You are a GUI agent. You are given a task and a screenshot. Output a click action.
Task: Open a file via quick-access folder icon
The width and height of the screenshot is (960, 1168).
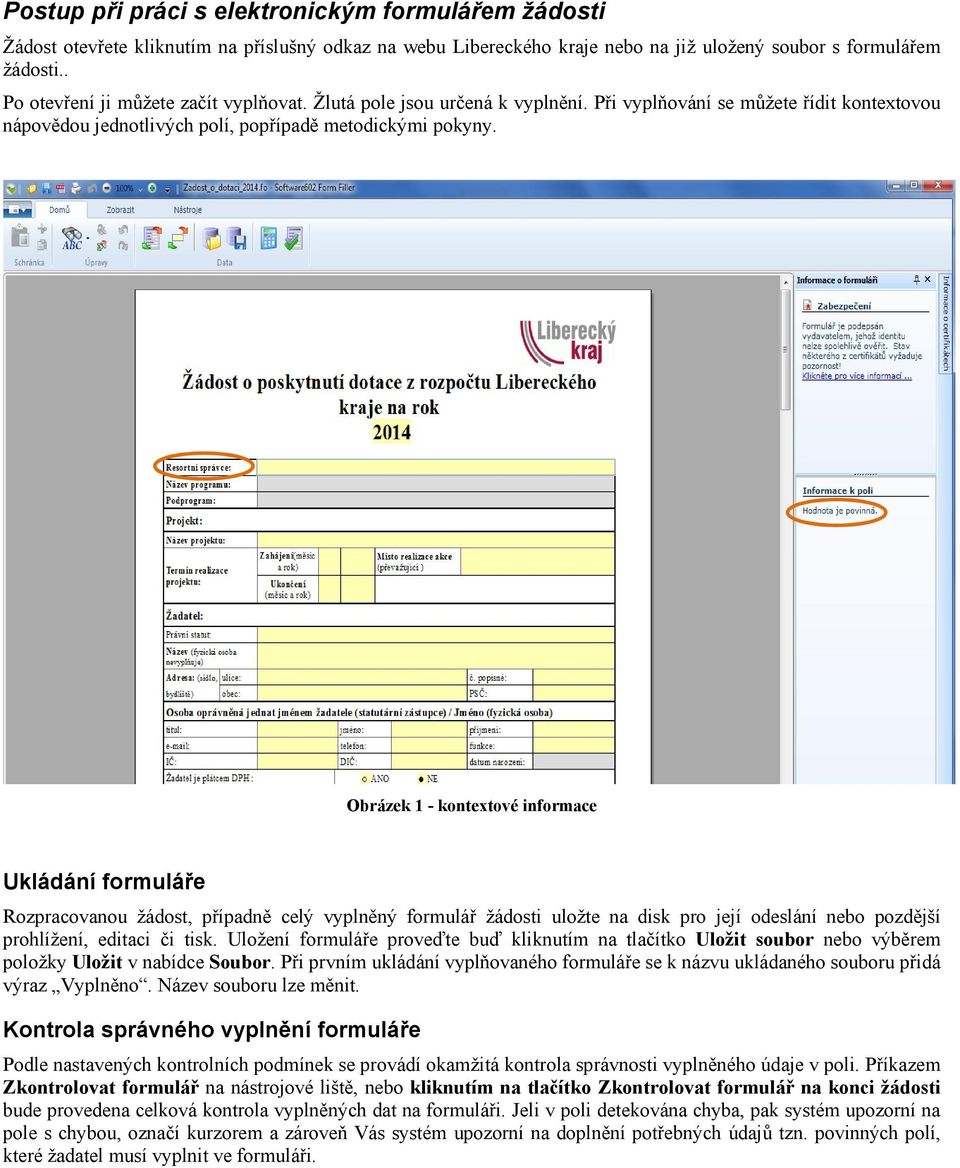32,188
